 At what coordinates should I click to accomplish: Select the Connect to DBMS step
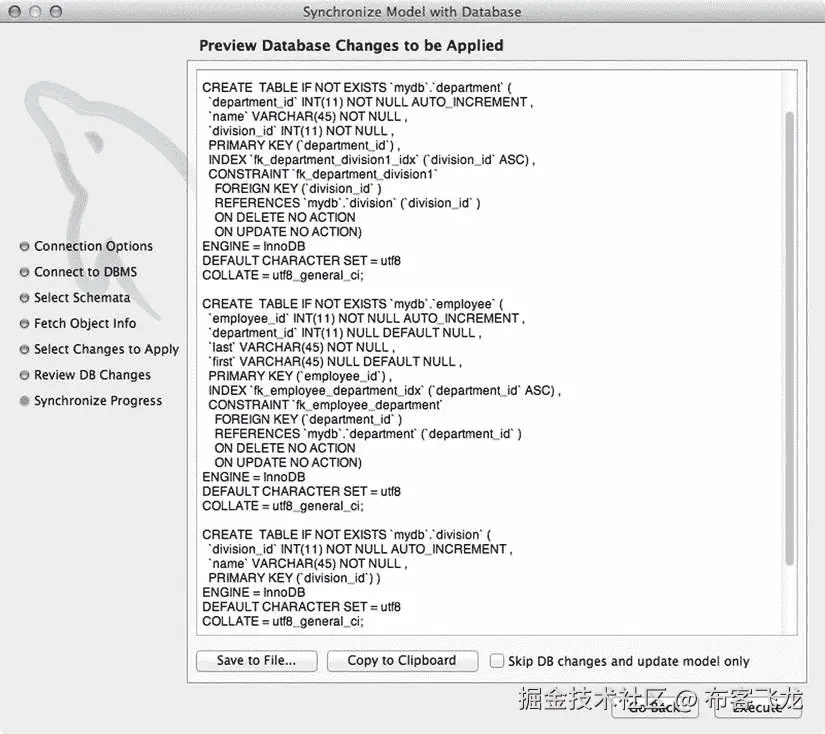pyautogui.click(x=85, y=272)
